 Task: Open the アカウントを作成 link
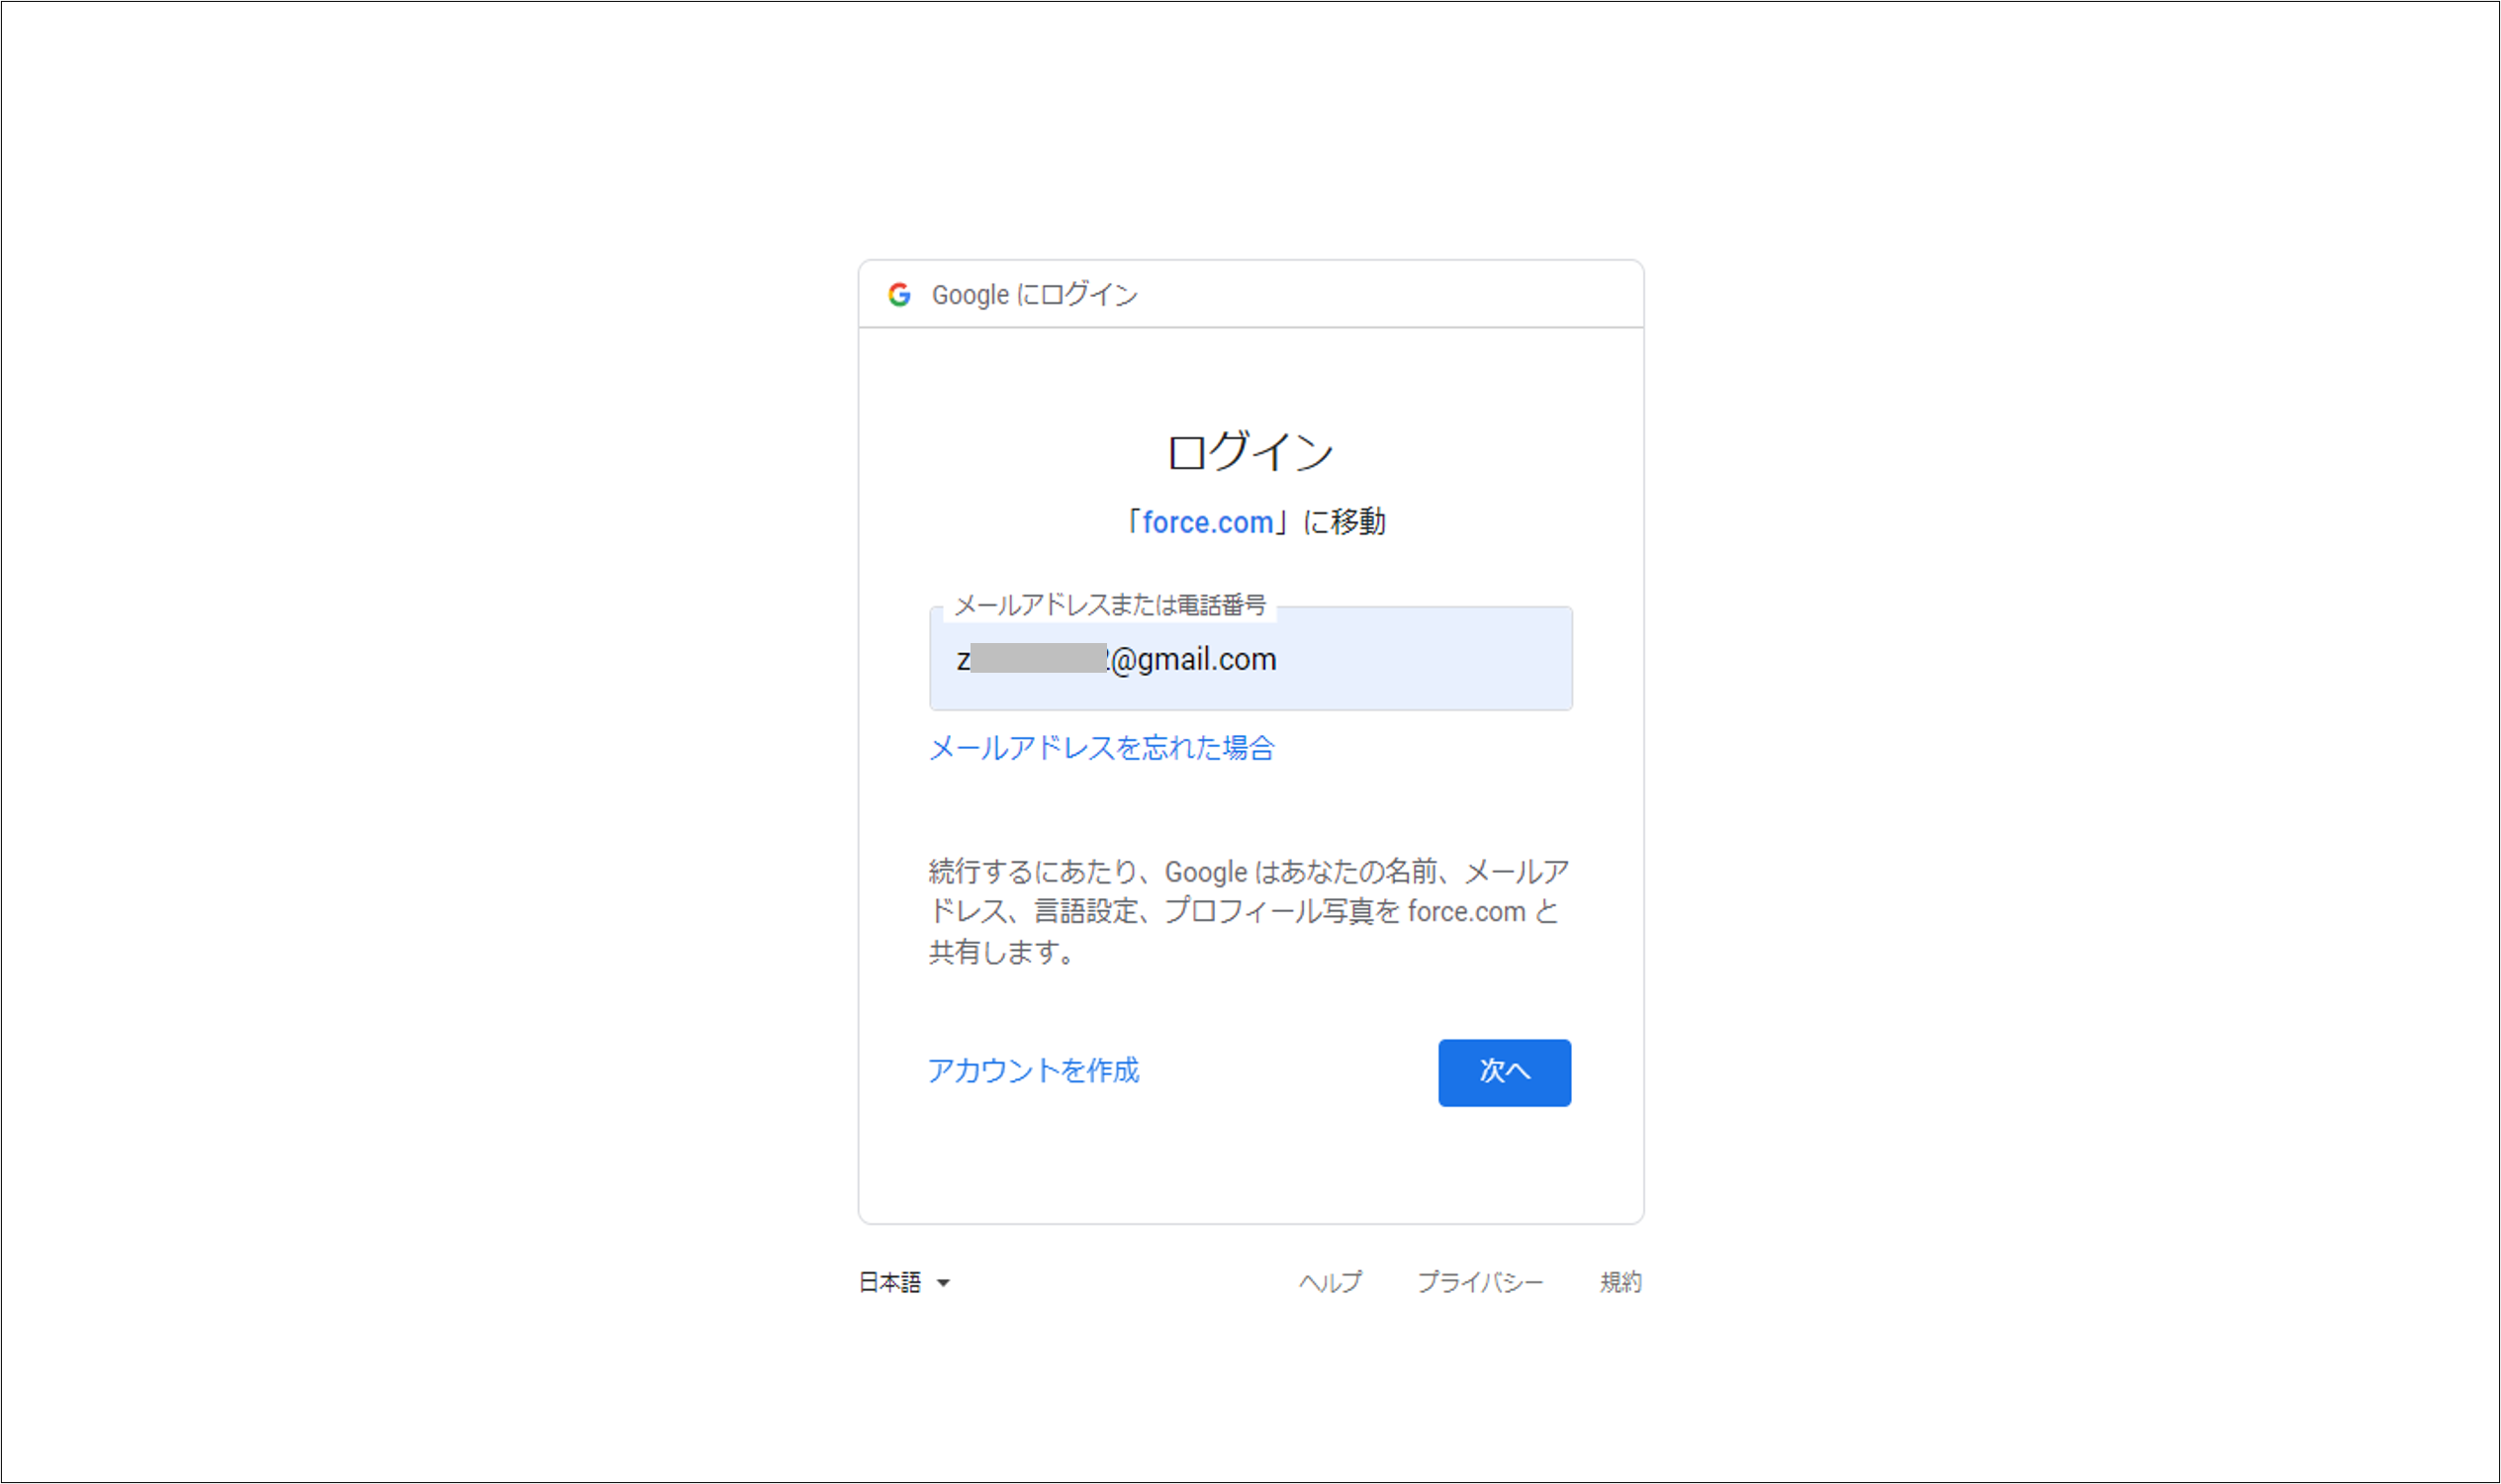1033,1071
